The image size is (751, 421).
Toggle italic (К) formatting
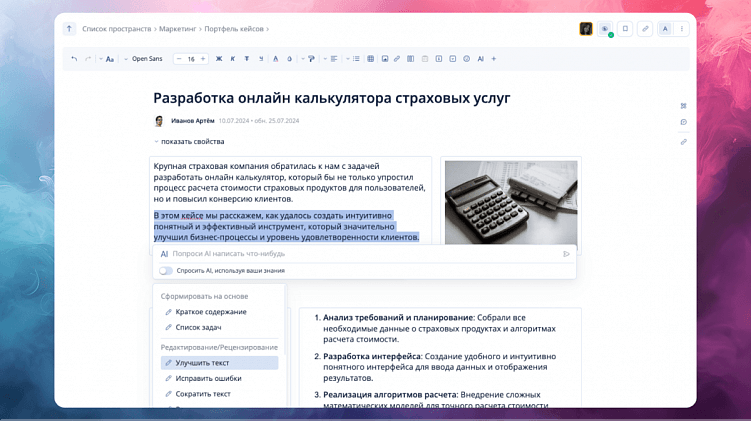click(x=233, y=59)
